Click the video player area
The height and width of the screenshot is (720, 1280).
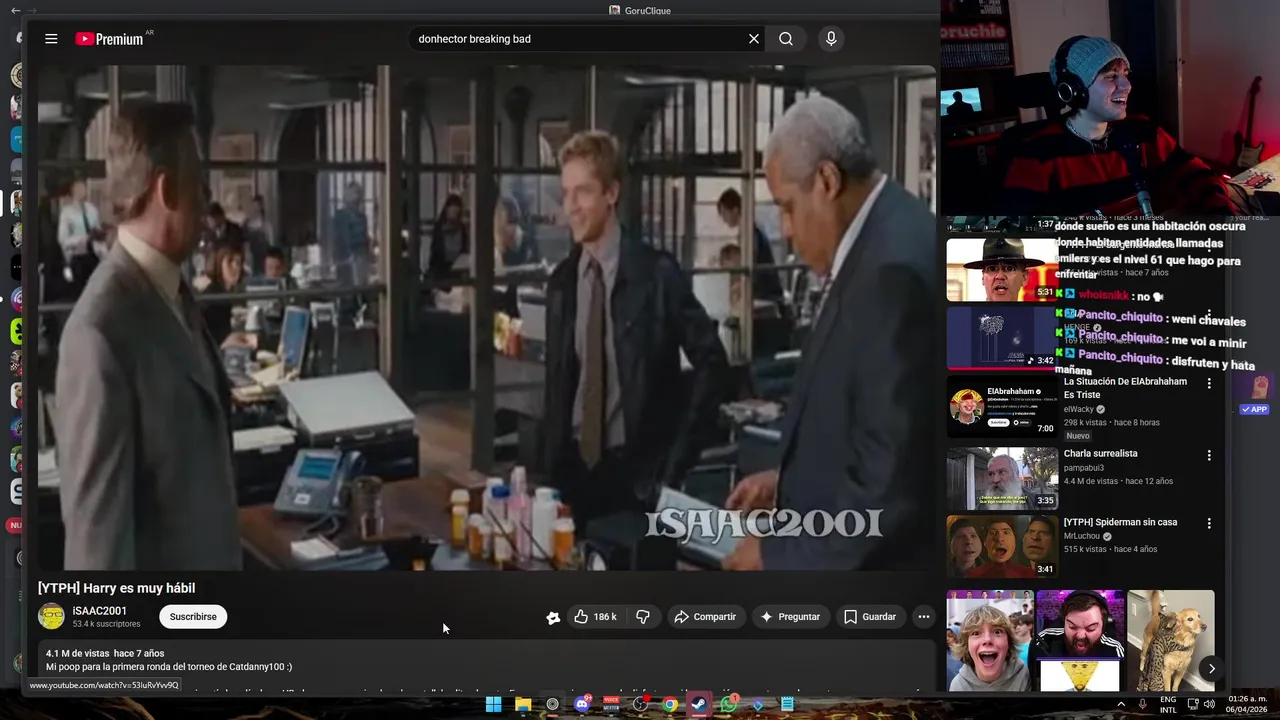tap(487, 318)
